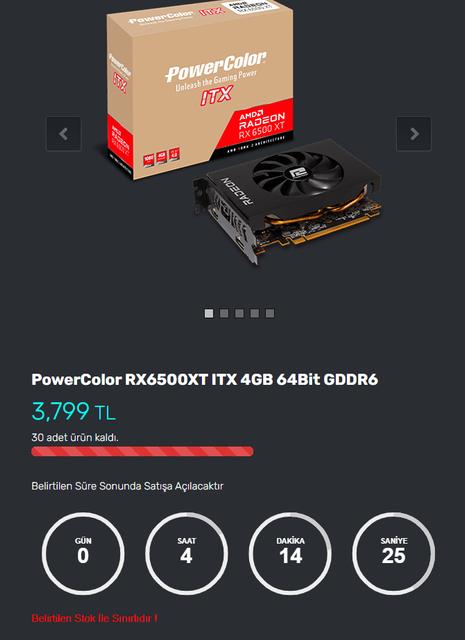Viewport: 465px width, 640px height.
Task: Select the GÜN countdown circle
Action: (83, 553)
